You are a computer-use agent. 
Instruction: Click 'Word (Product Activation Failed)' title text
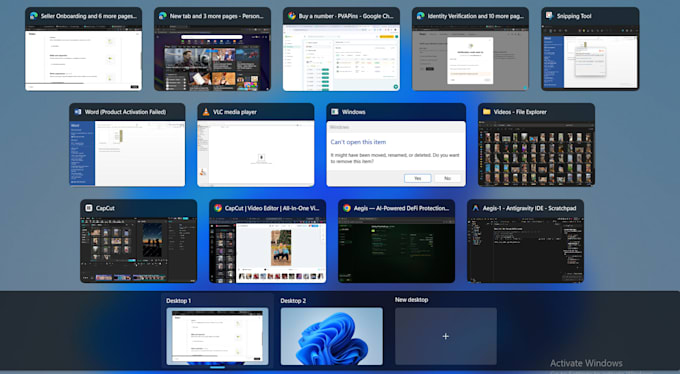click(x=125, y=112)
